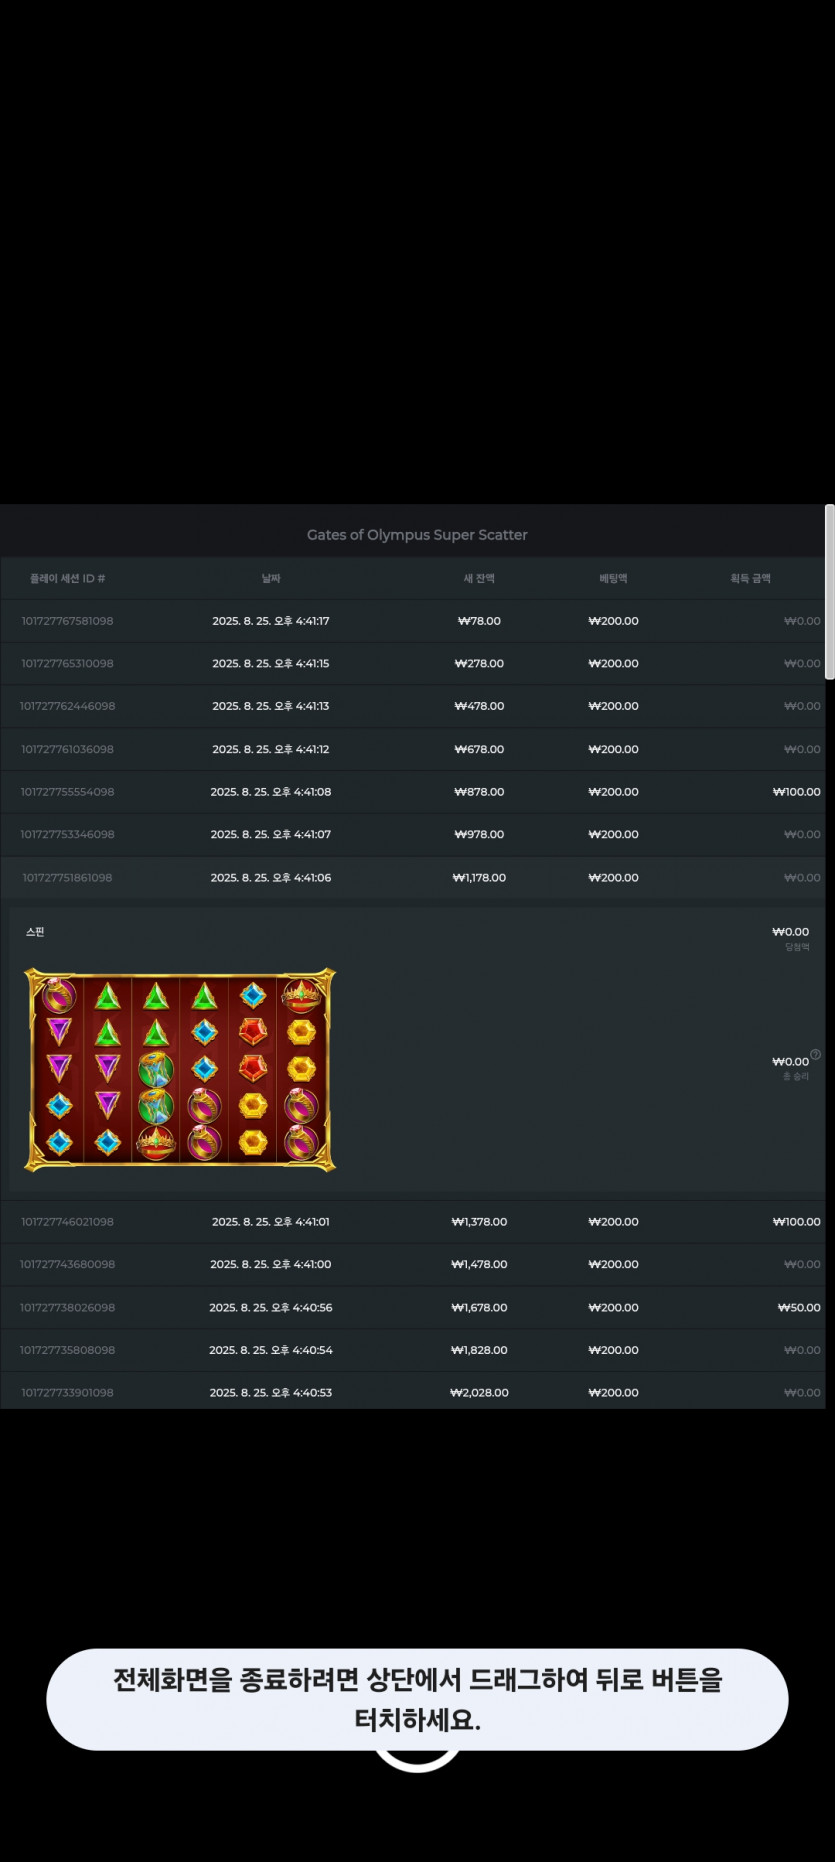This screenshot has width=835, height=1862.
Task: Click the help icon beside 총 승리
Action: (815, 1054)
